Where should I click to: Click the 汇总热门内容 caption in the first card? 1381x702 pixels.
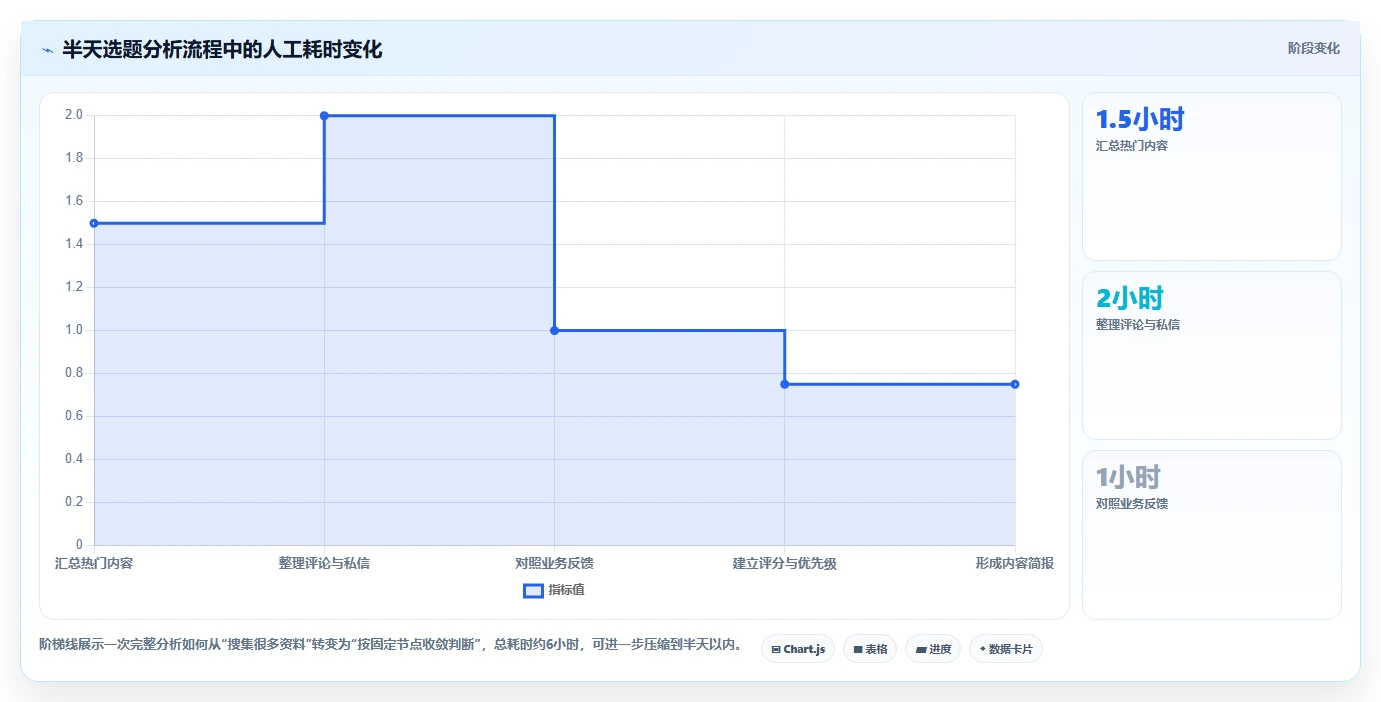point(1132,146)
